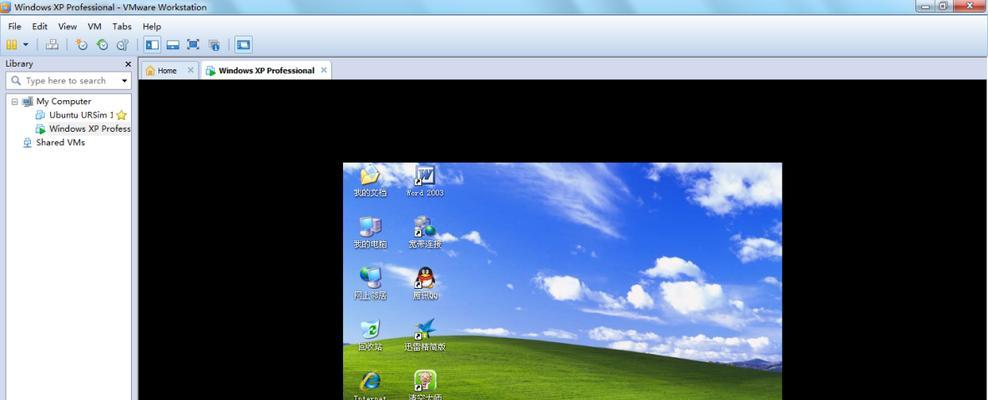Open the Help menu
The width and height of the screenshot is (988, 400).
(152, 26)
